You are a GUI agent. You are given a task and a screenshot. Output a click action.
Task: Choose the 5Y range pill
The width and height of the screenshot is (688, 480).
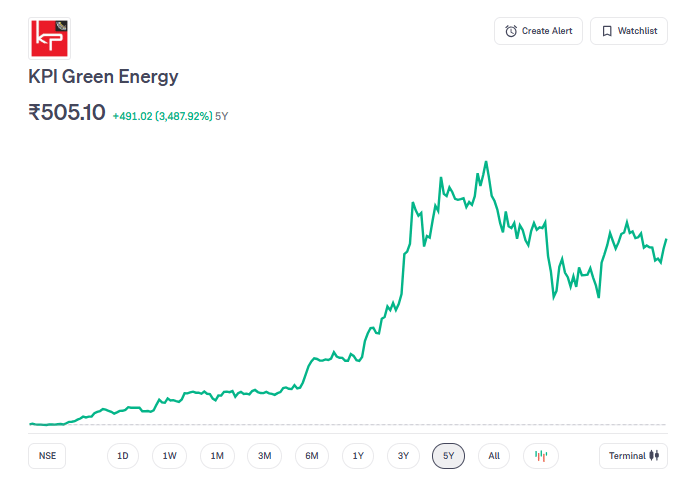click(449, 456)
